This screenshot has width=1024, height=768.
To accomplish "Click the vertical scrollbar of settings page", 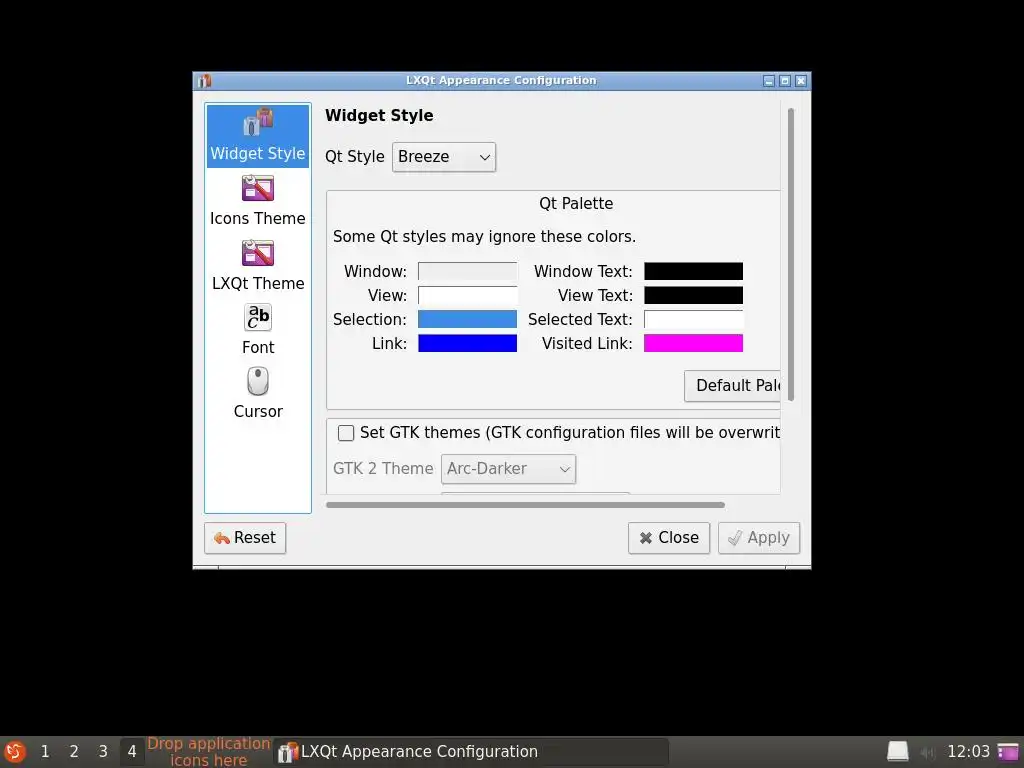I will click(790, 255).
